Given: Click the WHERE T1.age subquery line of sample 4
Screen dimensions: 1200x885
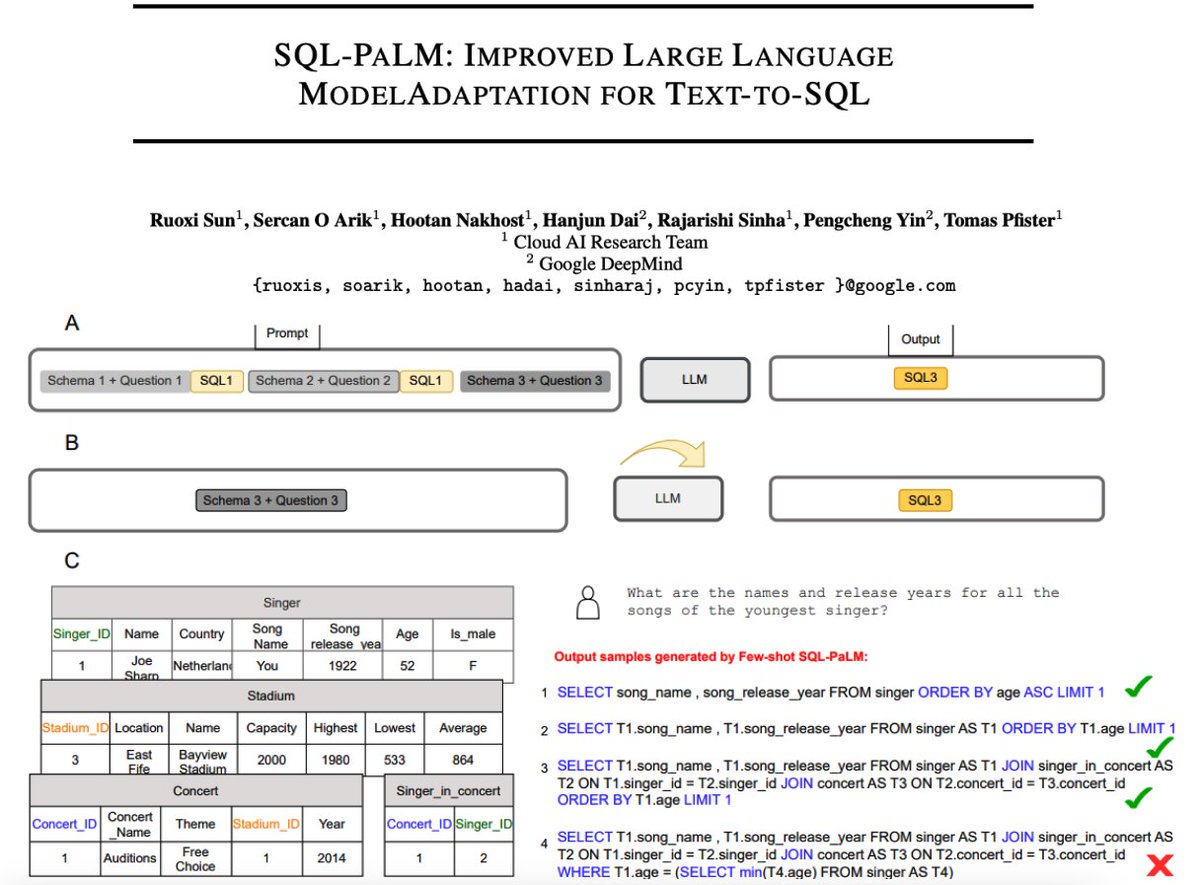Looking at the screenshot, I should pyautogui.click(x=755, y=872).
